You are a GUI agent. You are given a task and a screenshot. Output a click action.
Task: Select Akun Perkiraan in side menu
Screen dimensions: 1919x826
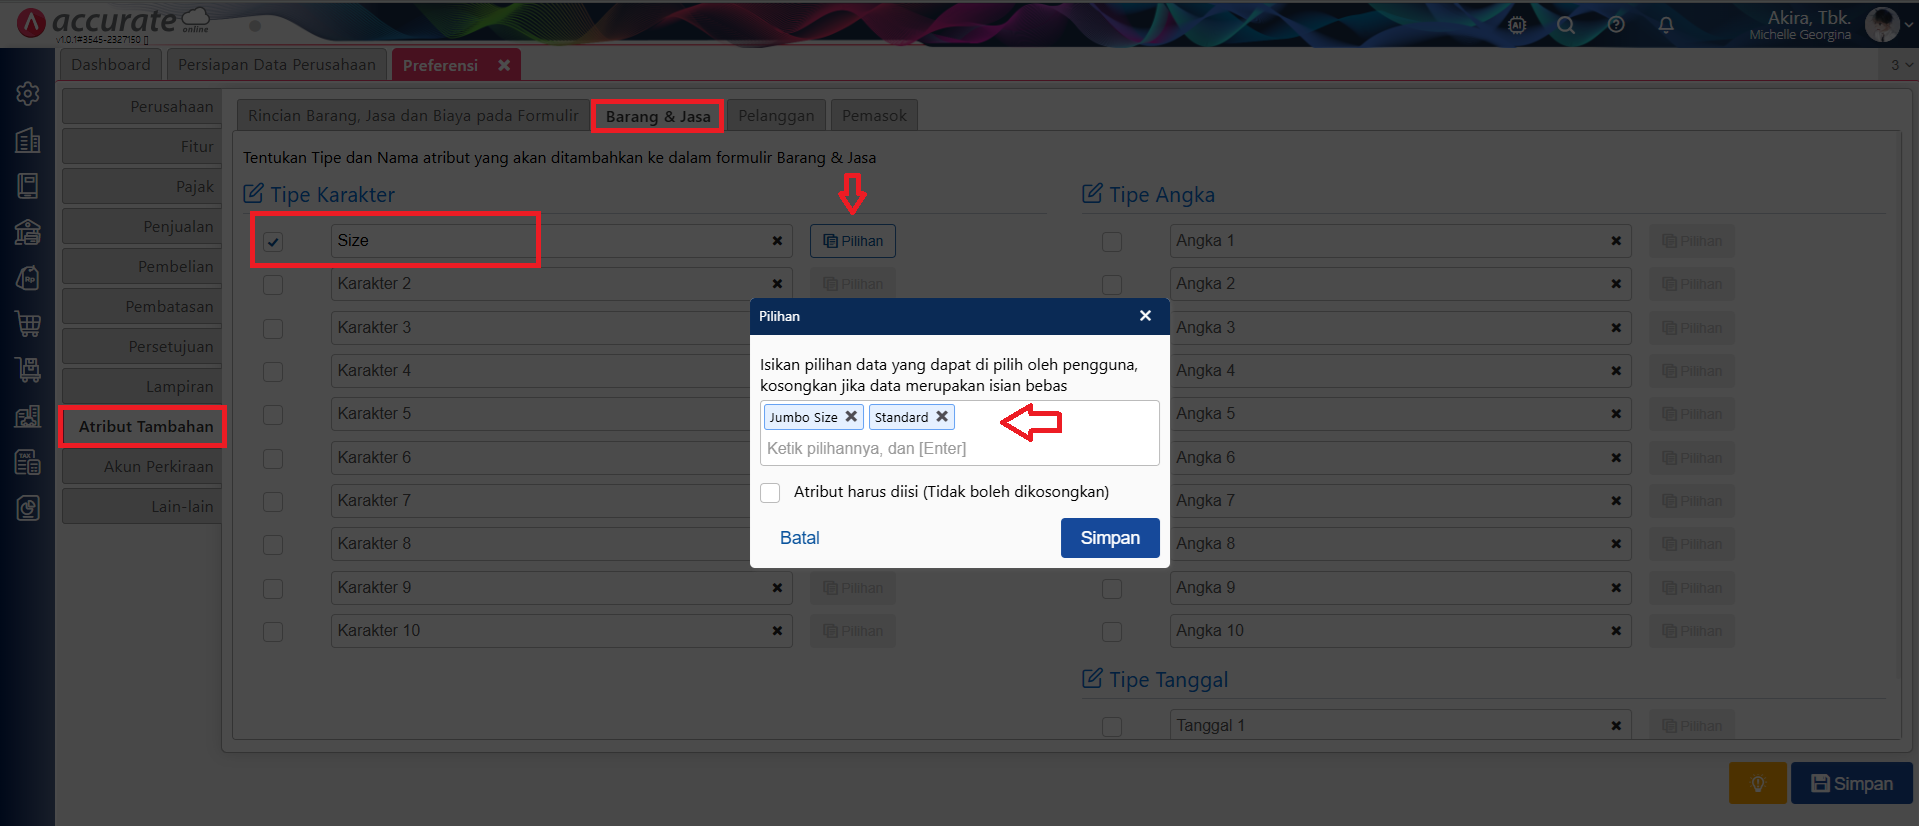tap(158, 467)
